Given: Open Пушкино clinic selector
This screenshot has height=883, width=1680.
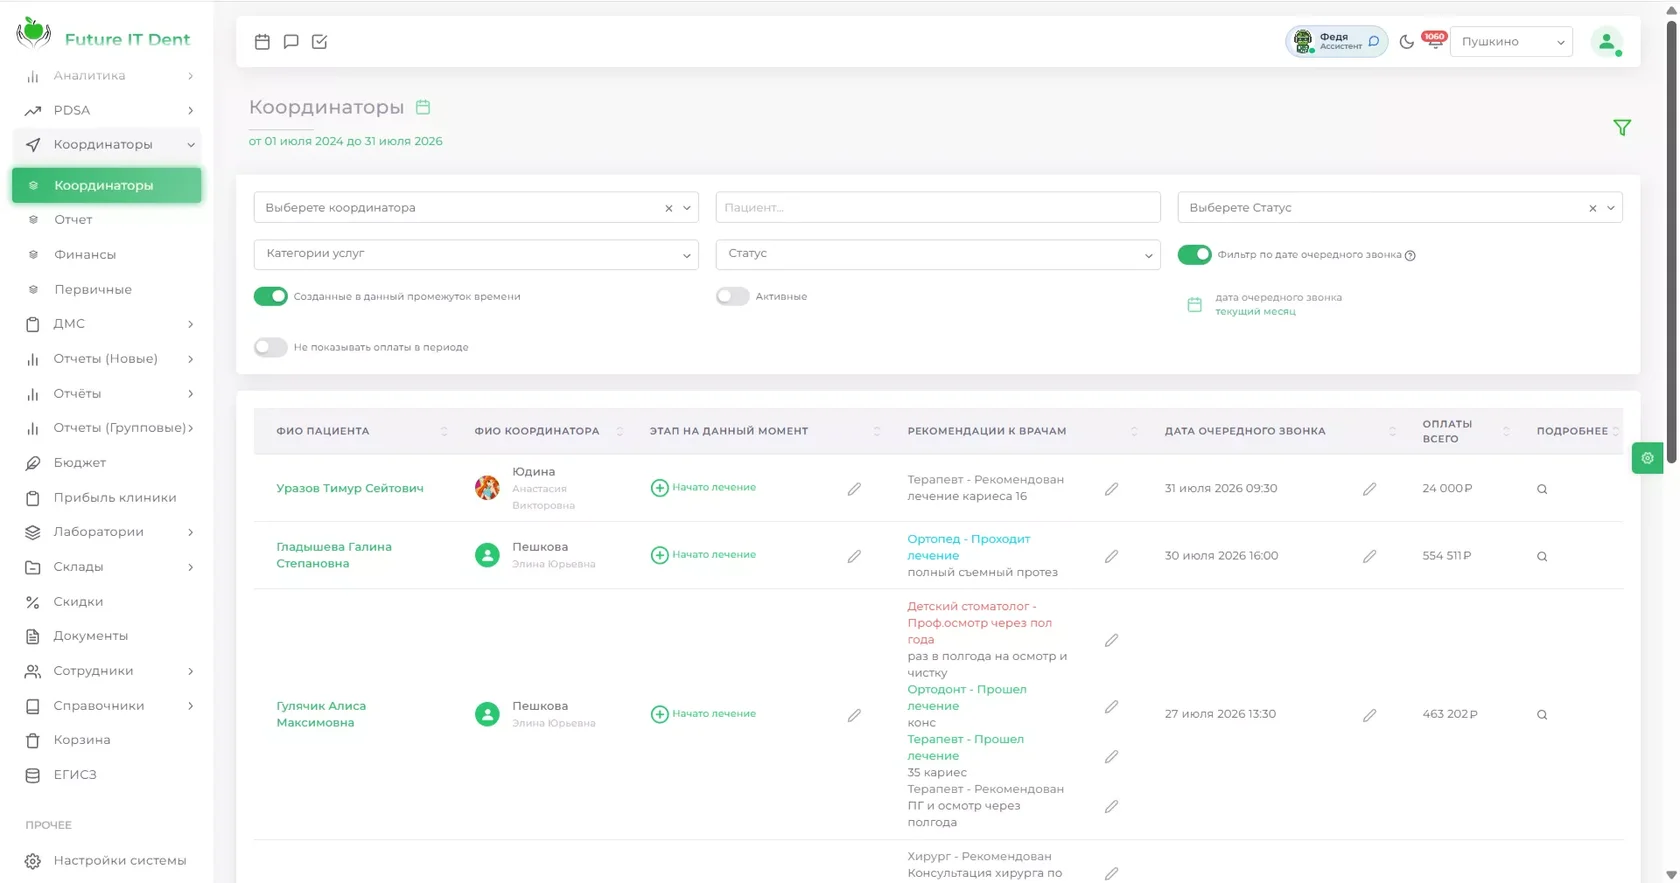Looking at the screenshot, I should coord(1511,41).
